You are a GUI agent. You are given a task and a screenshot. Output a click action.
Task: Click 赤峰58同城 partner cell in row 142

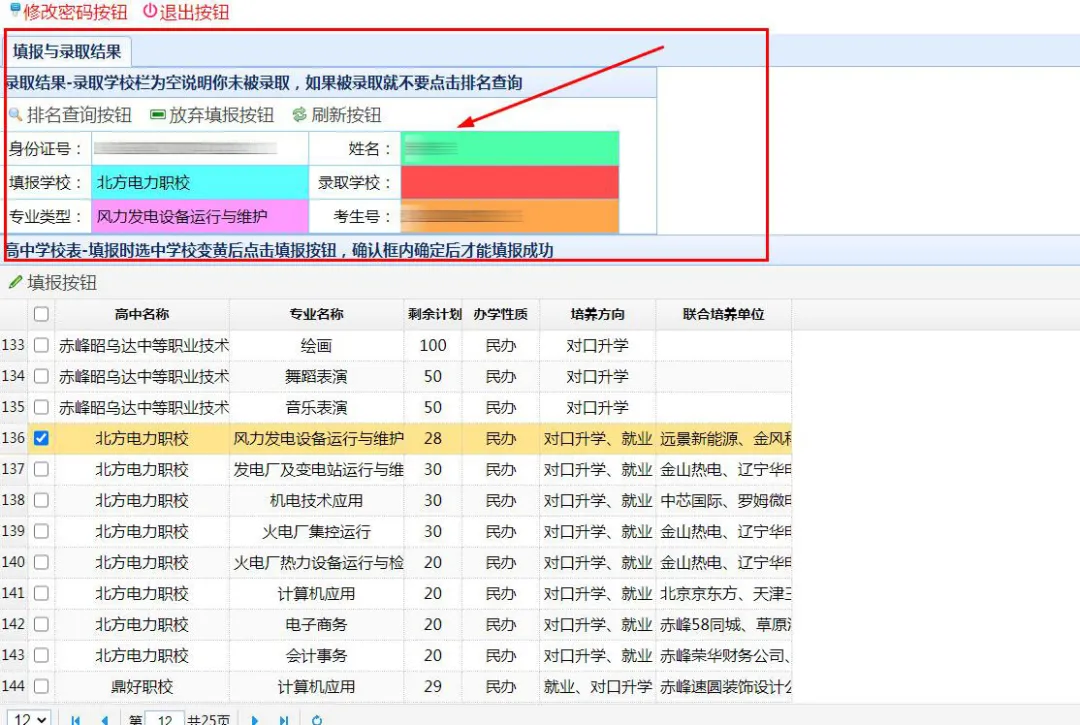click(x=724, y=624)
